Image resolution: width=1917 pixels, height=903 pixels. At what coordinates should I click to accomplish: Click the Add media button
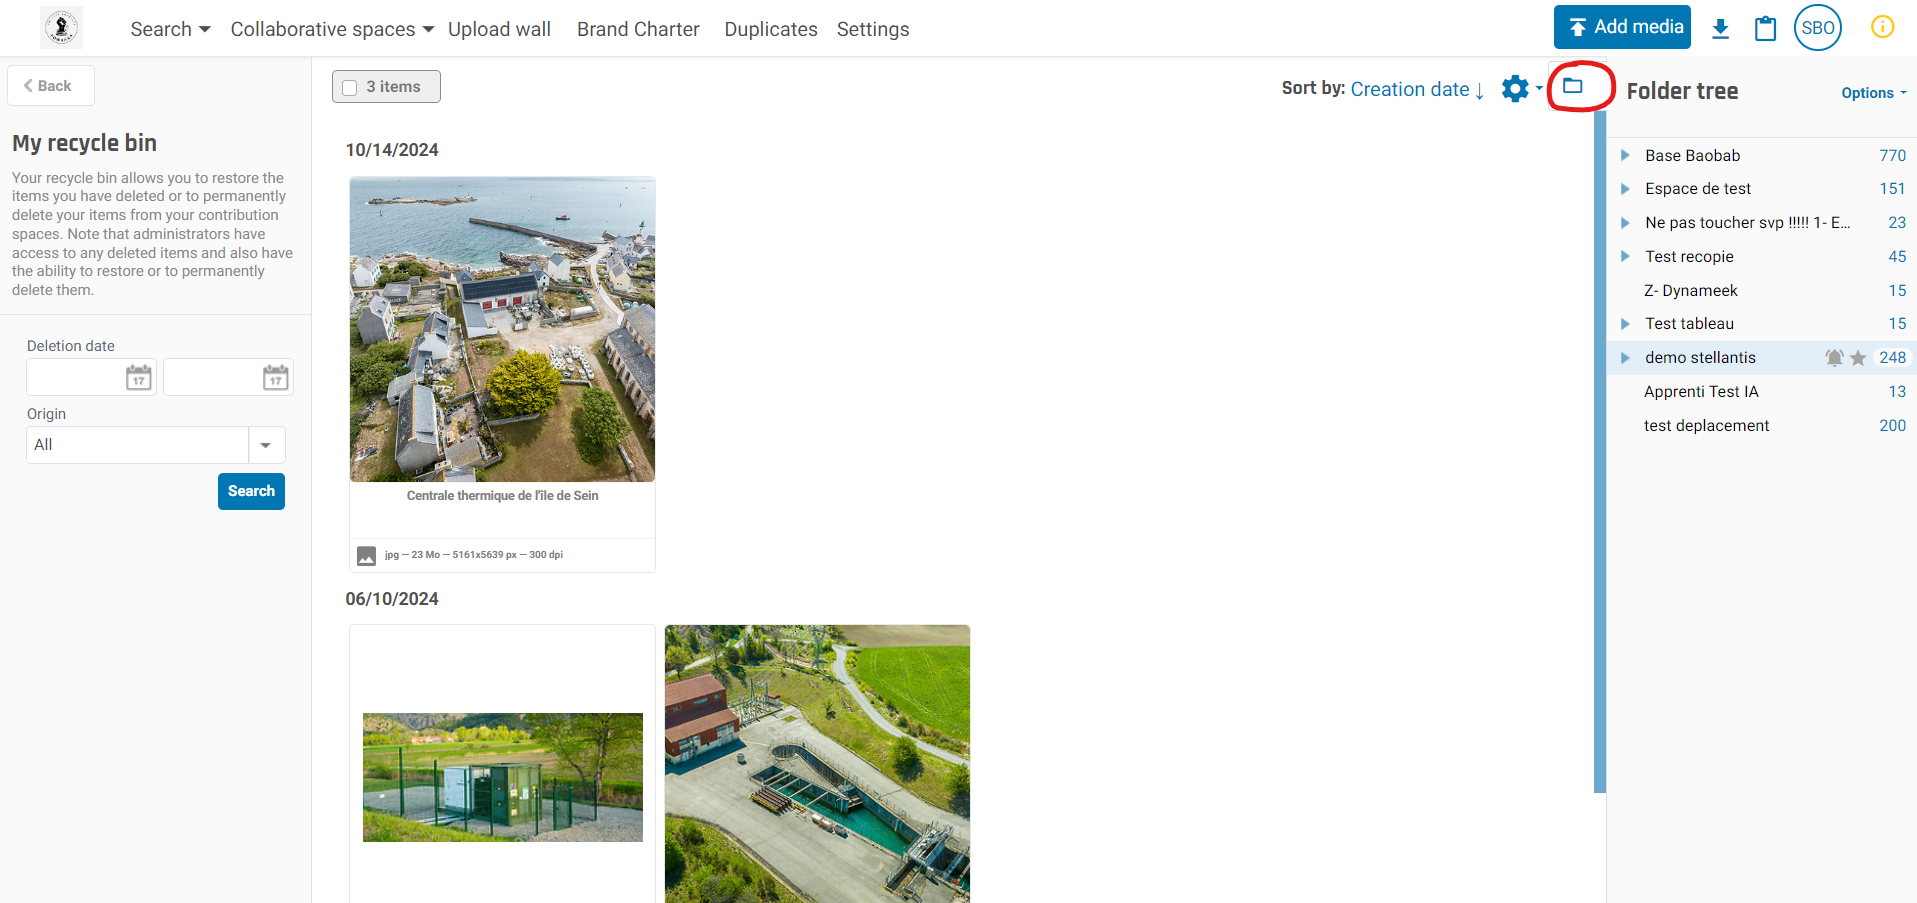point(1622,27)
